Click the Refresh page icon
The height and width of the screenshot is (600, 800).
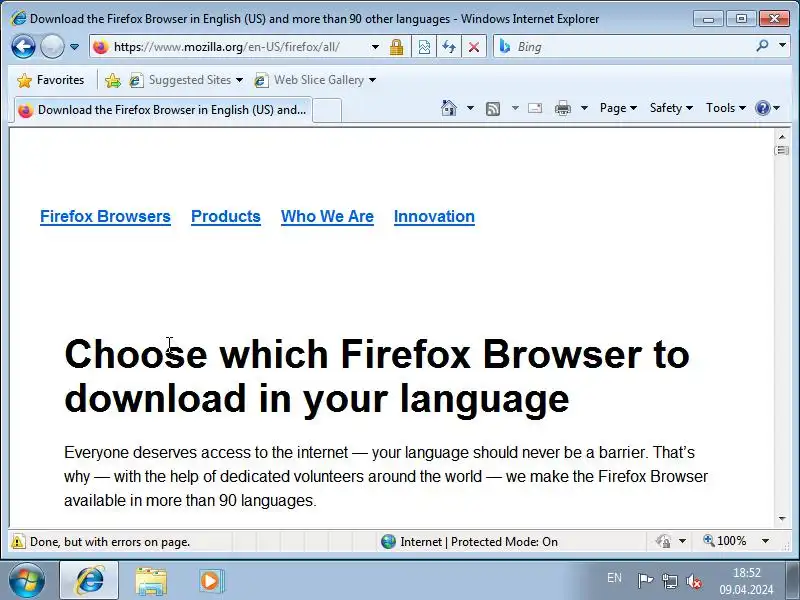pyautogui.click(x=449, y=47)
